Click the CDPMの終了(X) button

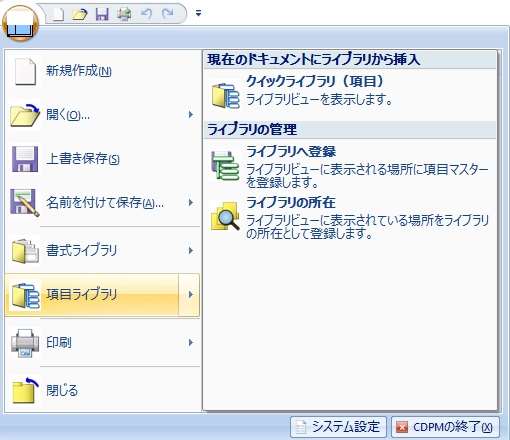click(x=445, y=427)
